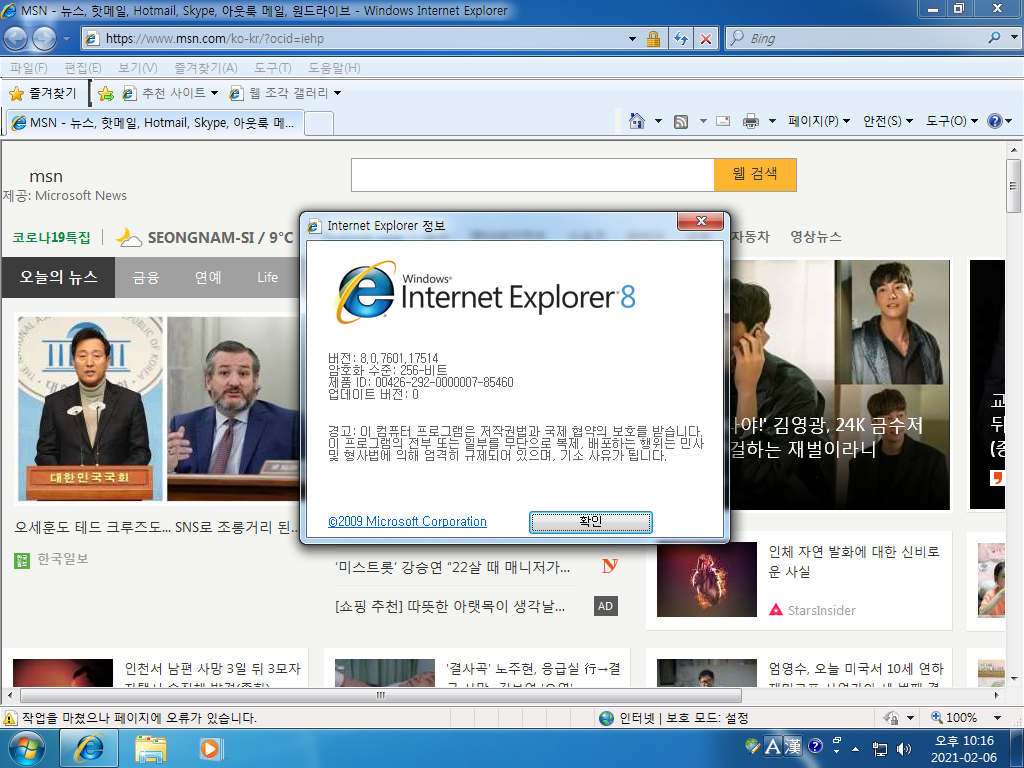Click the Home icon in command bar
Image resolution: width=1024 pixels, height=768 pixels.
(637, 121)
